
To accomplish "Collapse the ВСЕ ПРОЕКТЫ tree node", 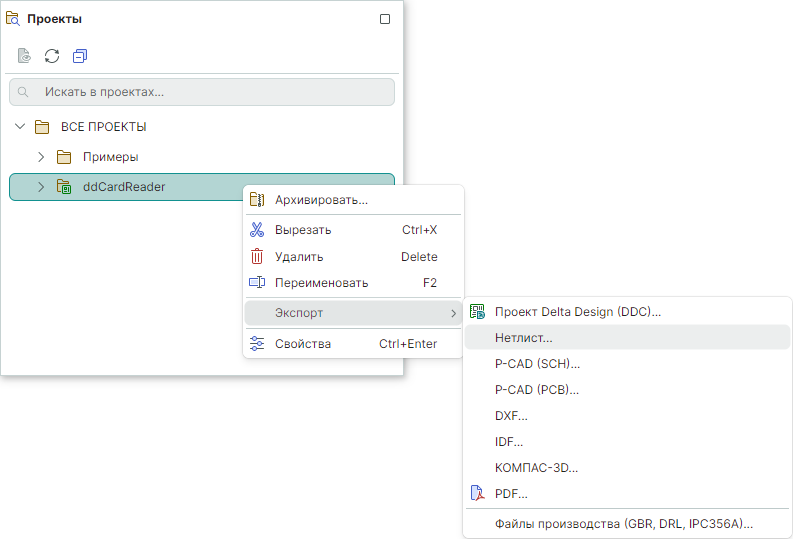I will pyautogui.click(x=20, y=127).
